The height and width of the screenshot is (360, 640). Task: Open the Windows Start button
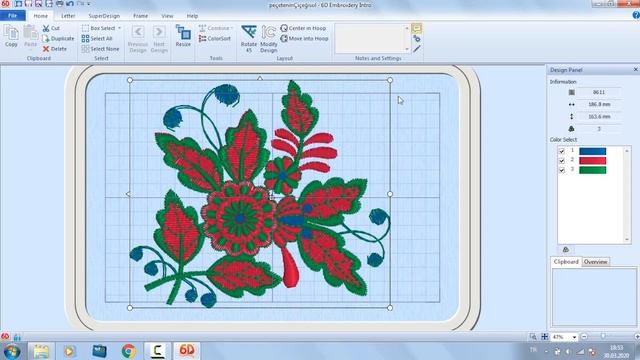click(x=11, y=351)
